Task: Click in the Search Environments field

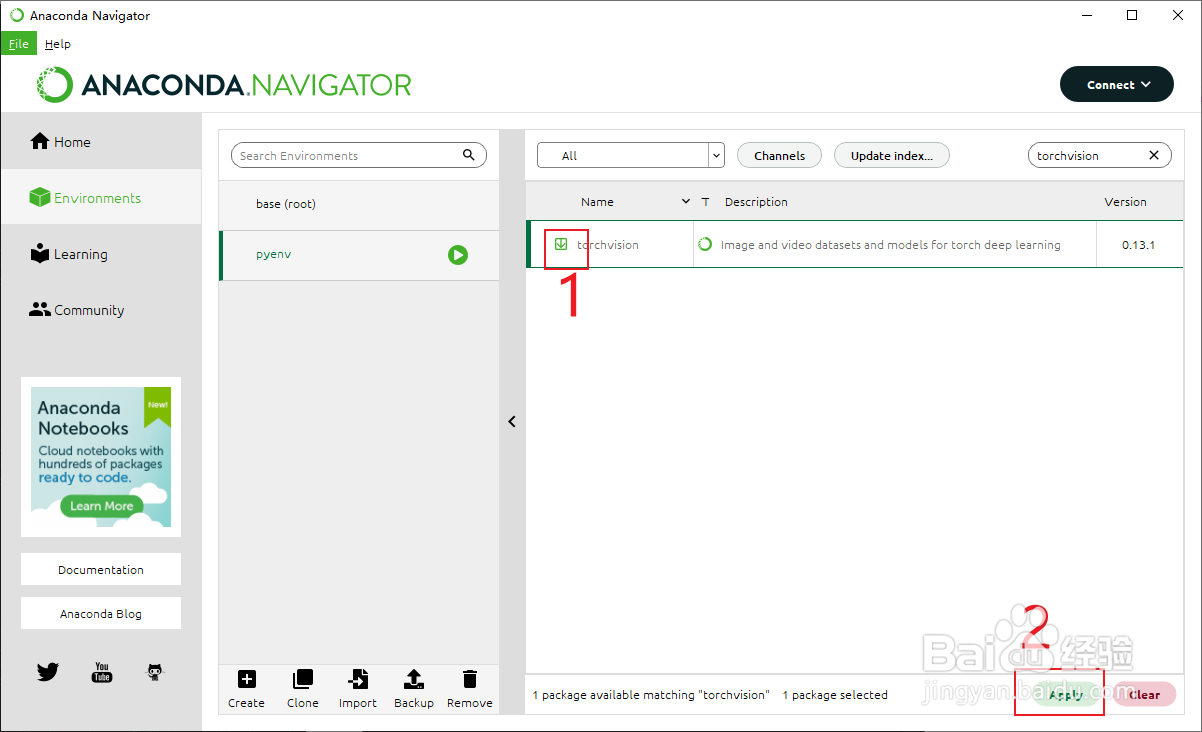Action: (x=359, y=155)
